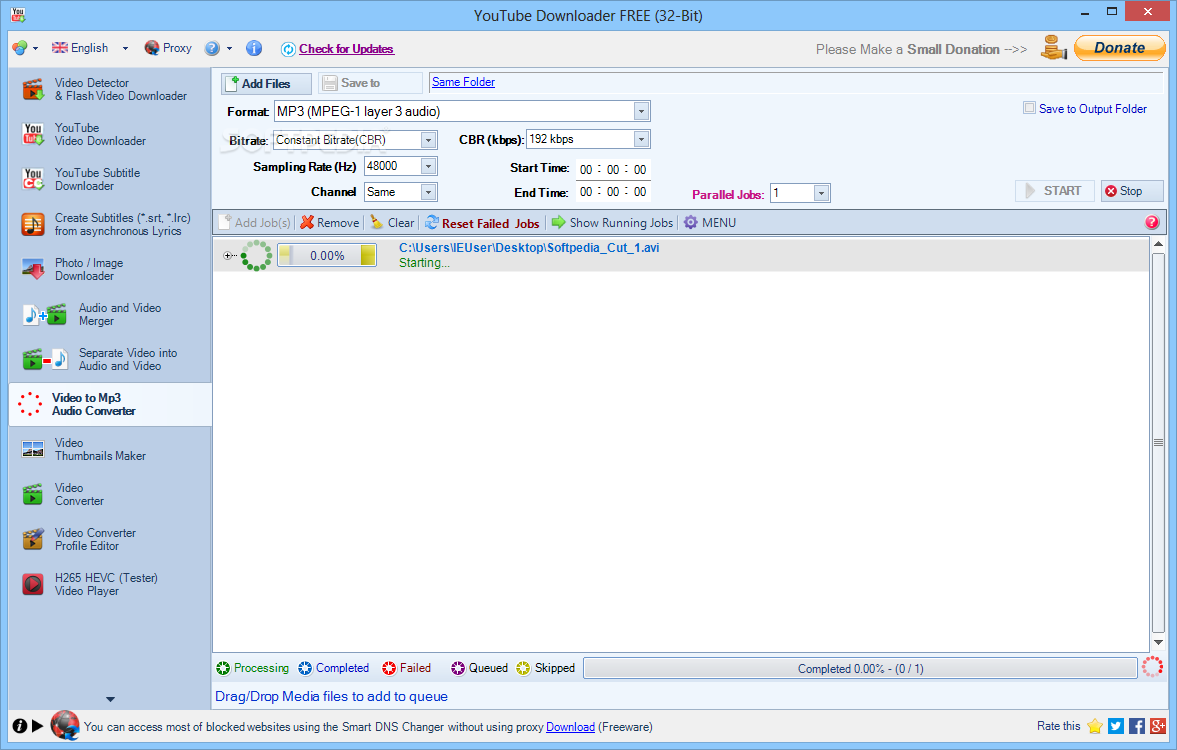Click the Donate button
1177x750 pixels.
tap(1119, 48)
